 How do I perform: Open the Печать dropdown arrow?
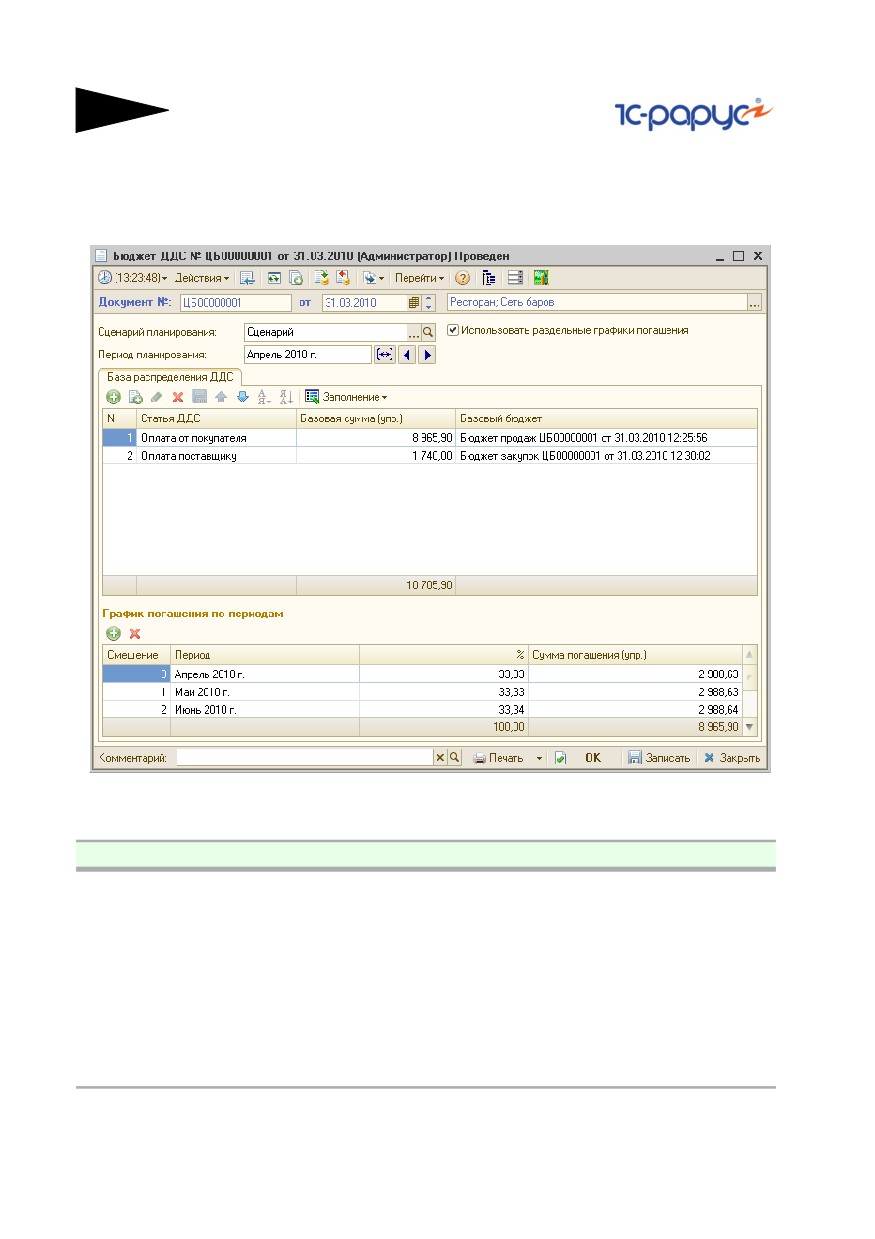tap(539, 758)
